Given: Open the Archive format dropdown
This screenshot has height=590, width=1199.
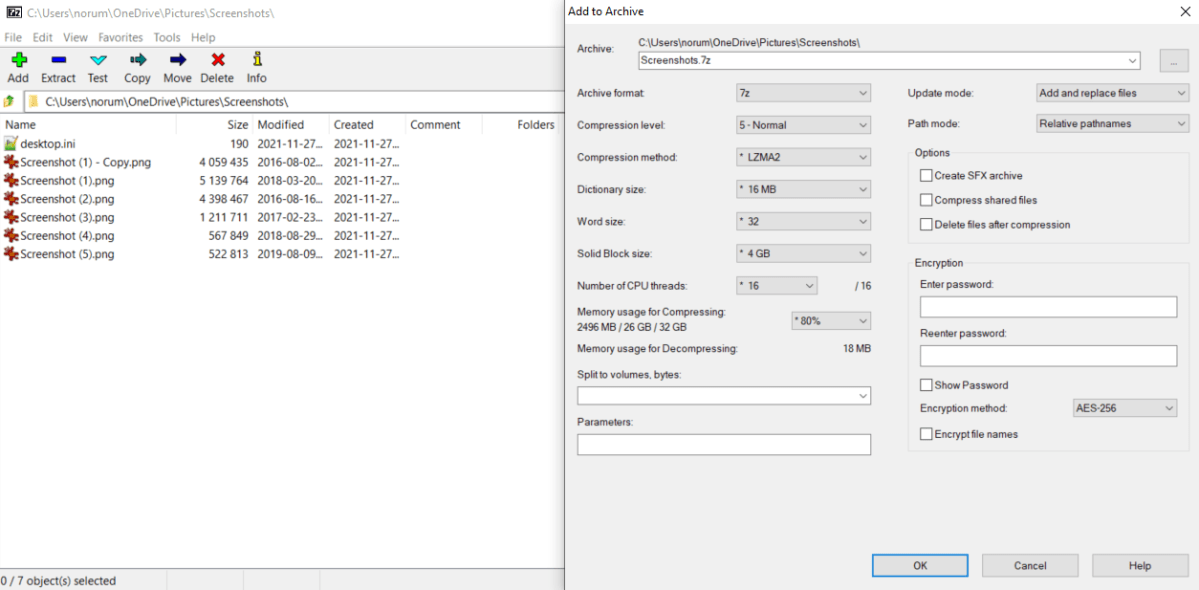Looking at the screenshot, I should [803, 92].
